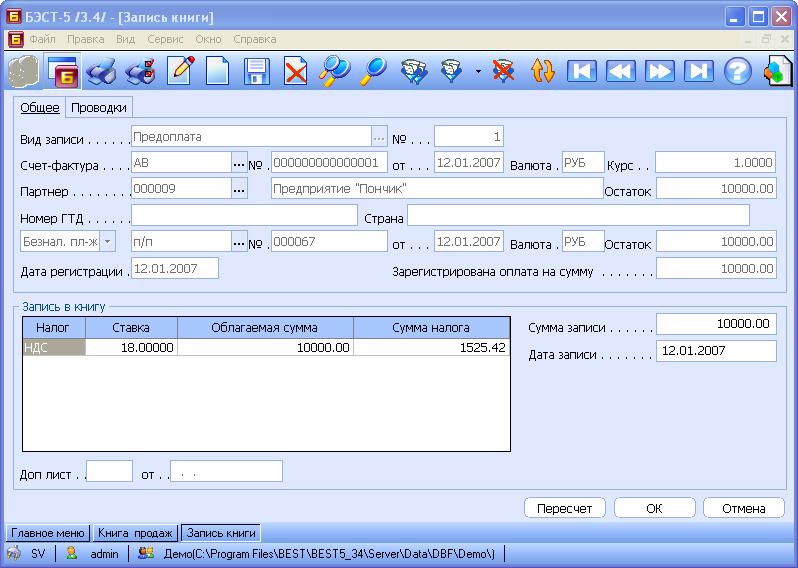
Task: Click the BEST window icon in toolbar
Action: tap(62, 71)
